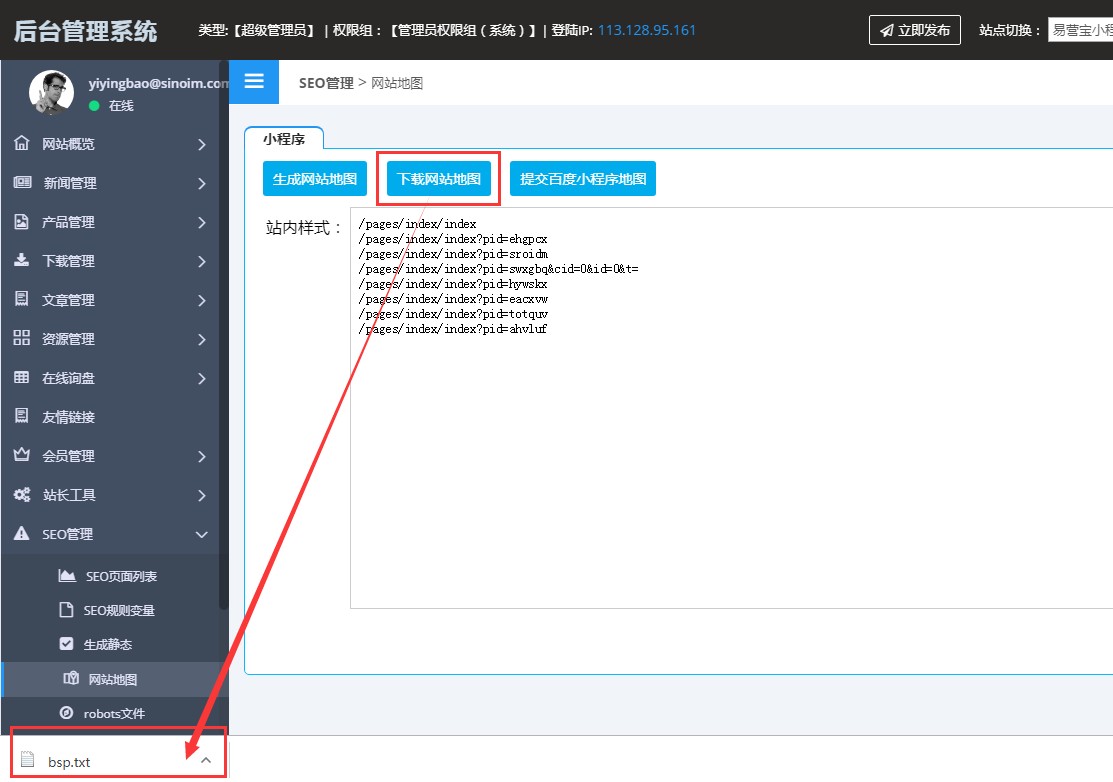1113x782 pixels.
Task: Click the user avatar photo
Action: (x=52, y=93)
